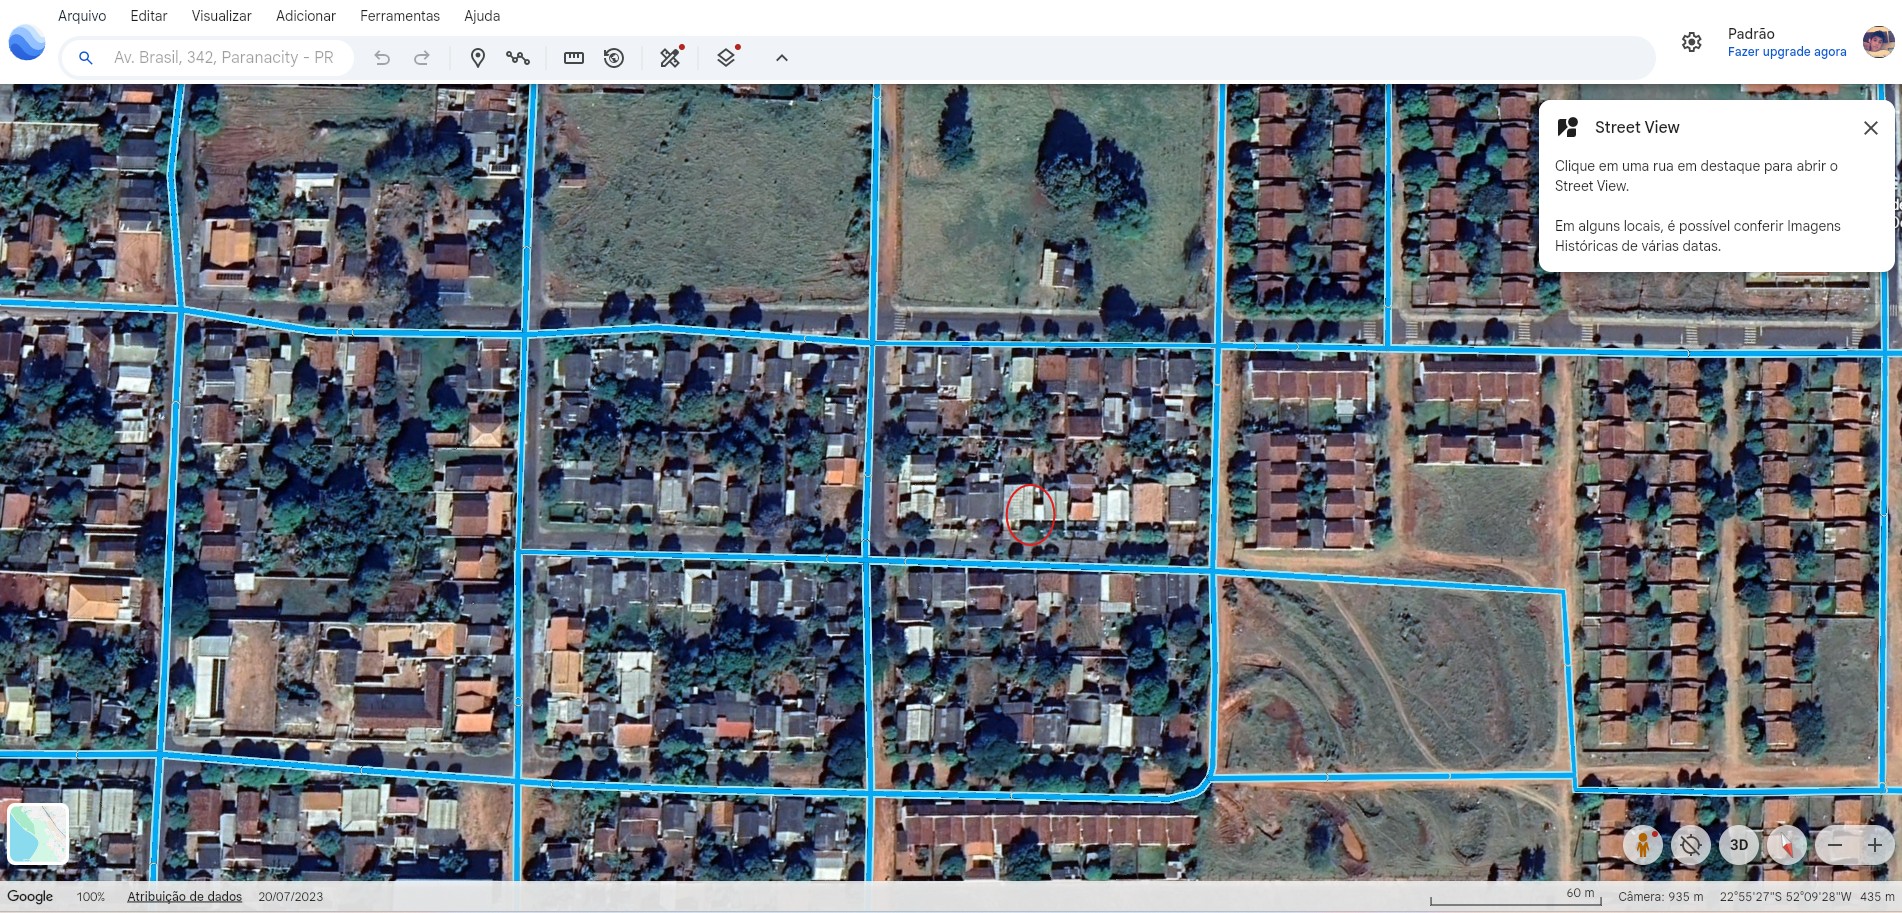This screenshot has width=1902, height=913.
Task: Click the zoom in plus button
Action: [1874, 845]
